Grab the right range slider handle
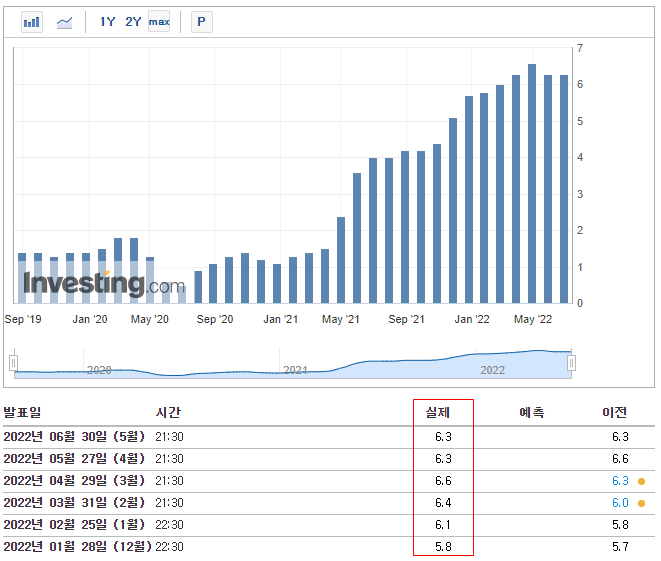661x561 pixels. pos(571,362)
